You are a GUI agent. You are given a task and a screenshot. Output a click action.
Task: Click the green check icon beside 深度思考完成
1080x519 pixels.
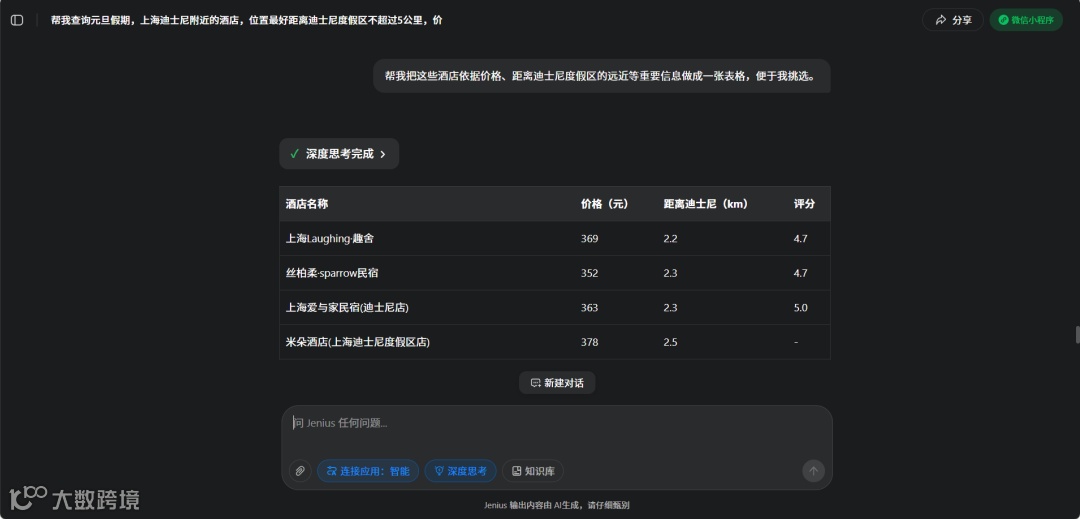coord(294,153)
